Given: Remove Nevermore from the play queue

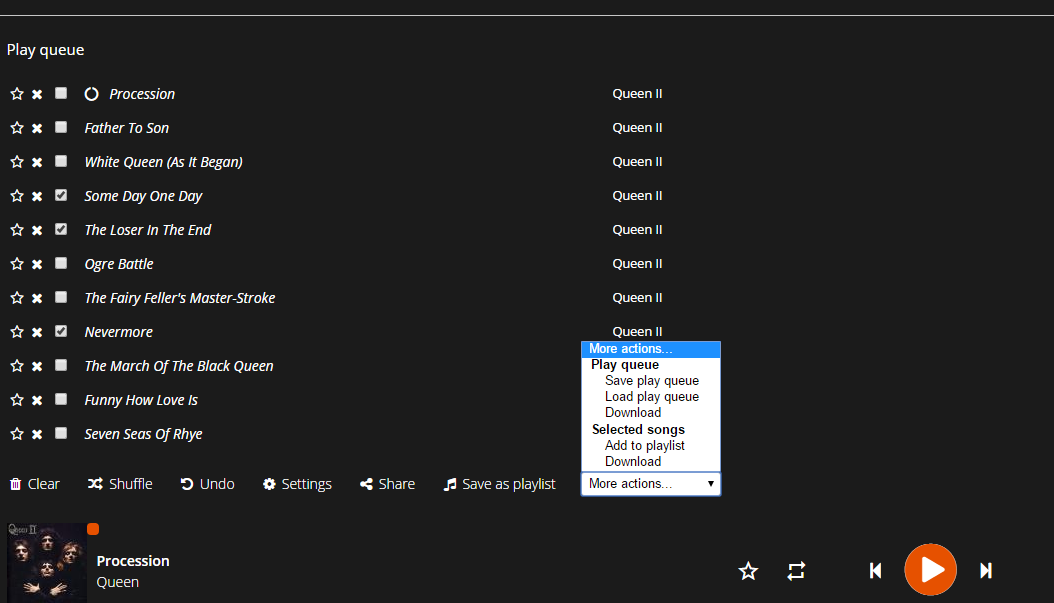Looking at the screenshot, I should click(x=37, y=332).
